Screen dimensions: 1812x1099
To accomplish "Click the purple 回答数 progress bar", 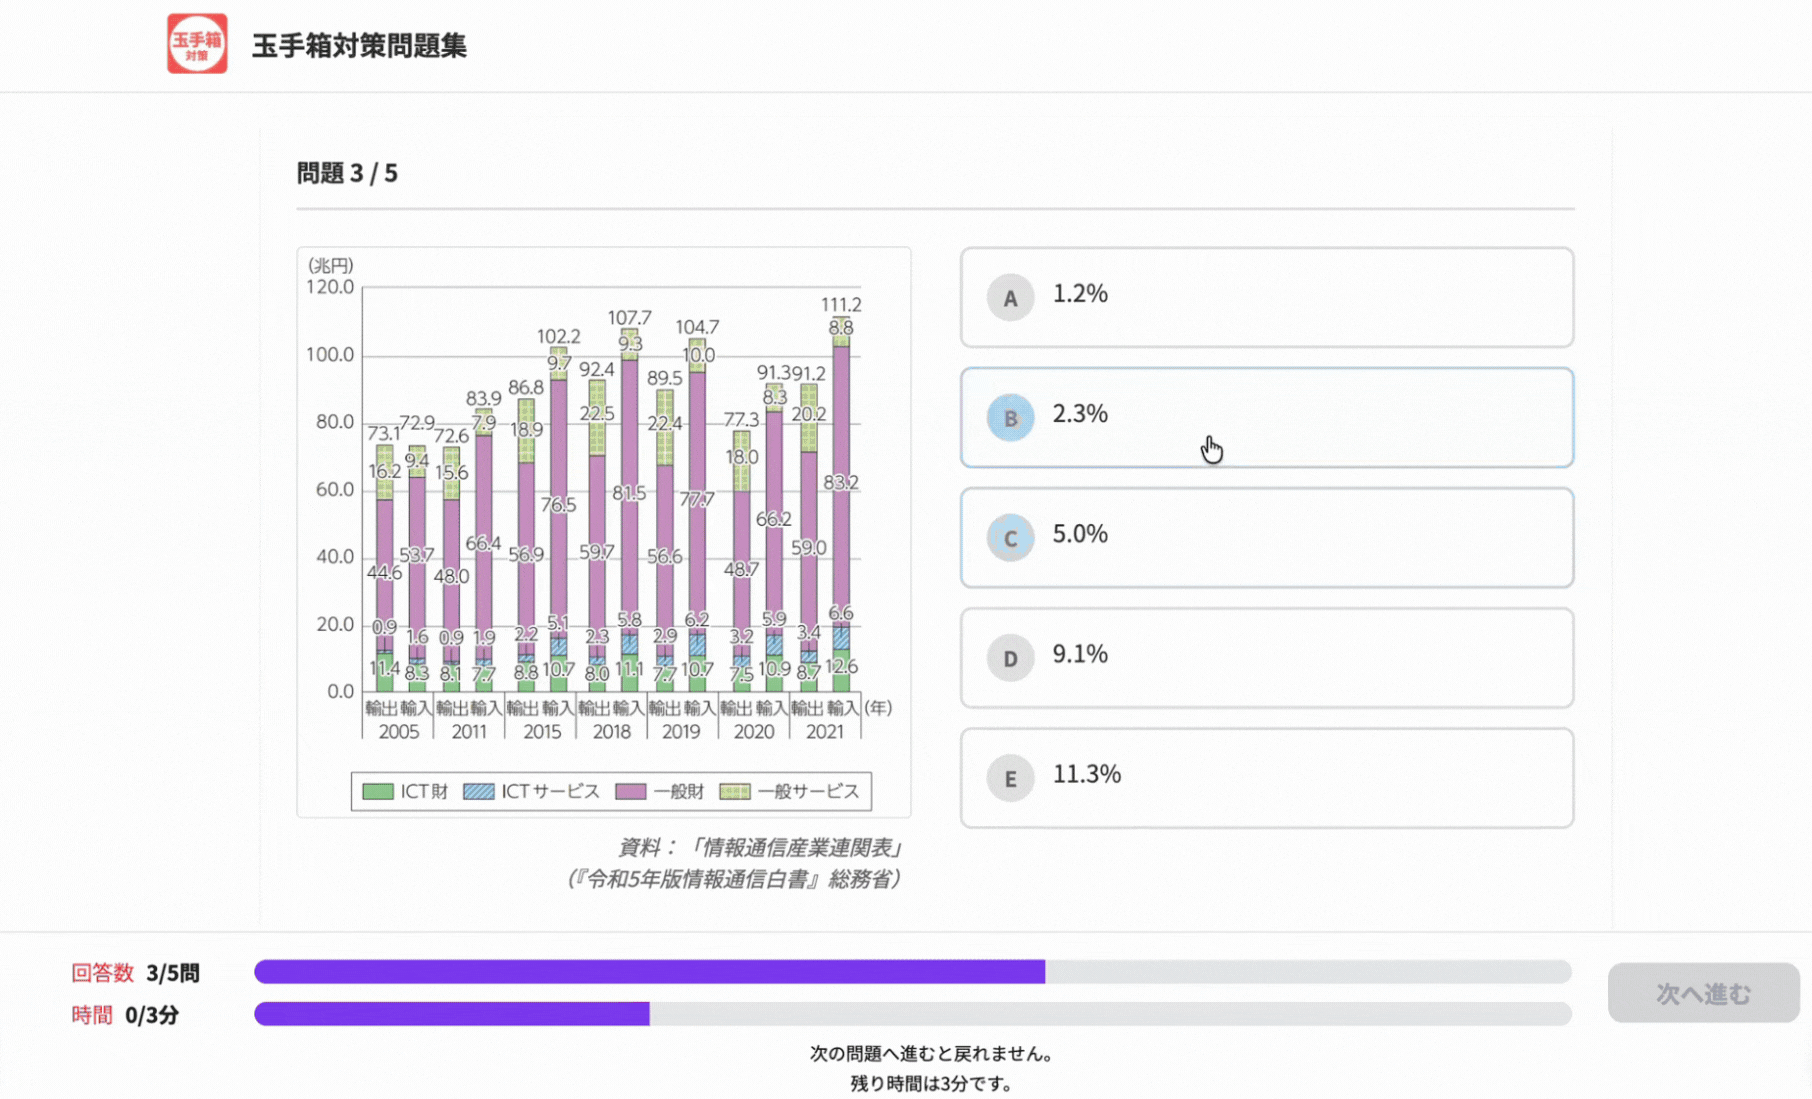I will point(650,969).
